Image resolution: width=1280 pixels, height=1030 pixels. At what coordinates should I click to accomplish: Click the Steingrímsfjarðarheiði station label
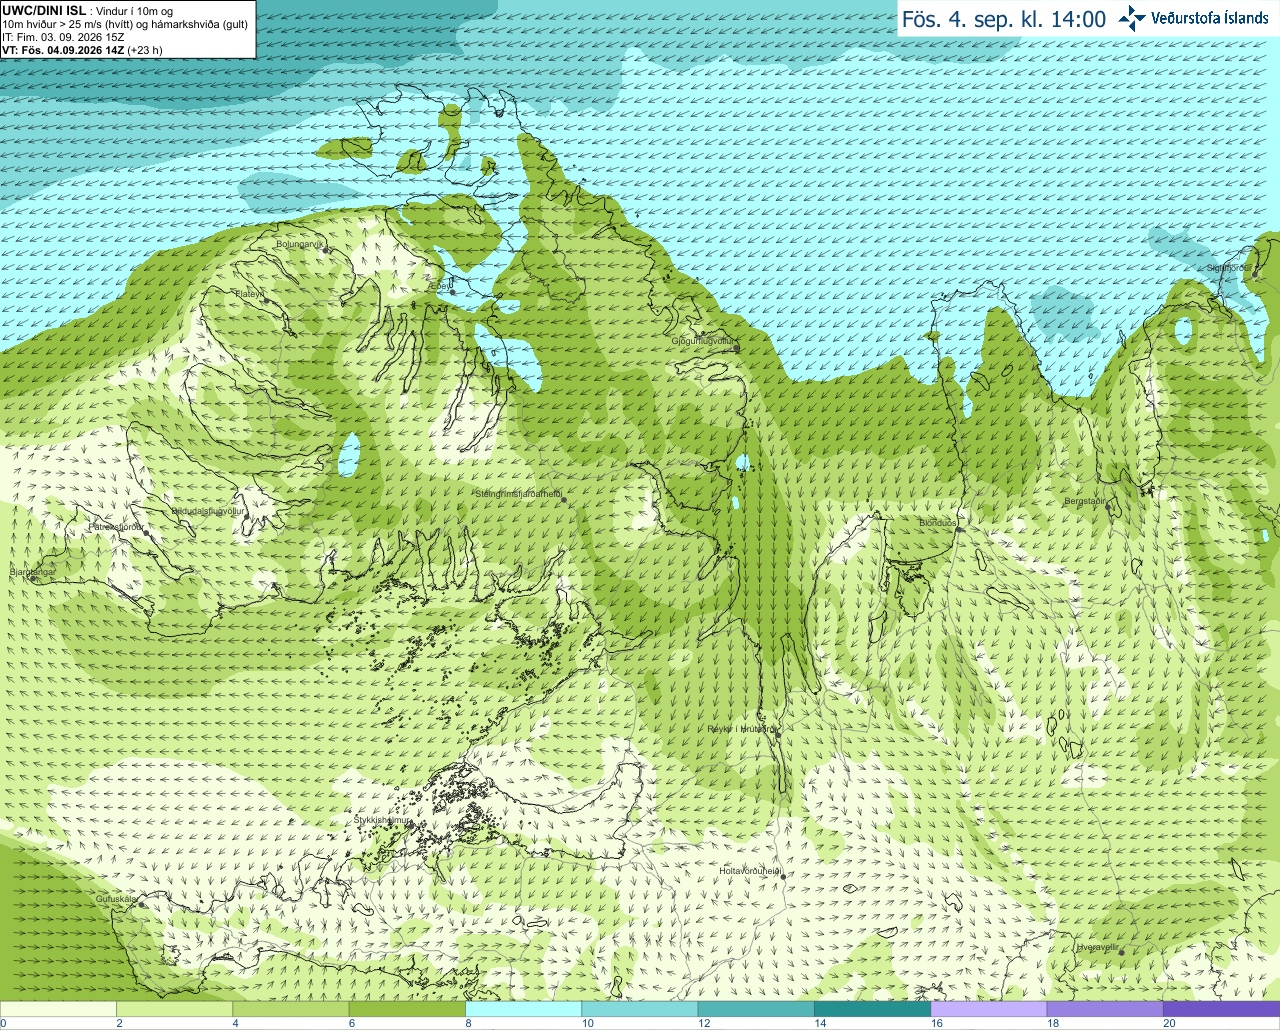tap(518, 494)
